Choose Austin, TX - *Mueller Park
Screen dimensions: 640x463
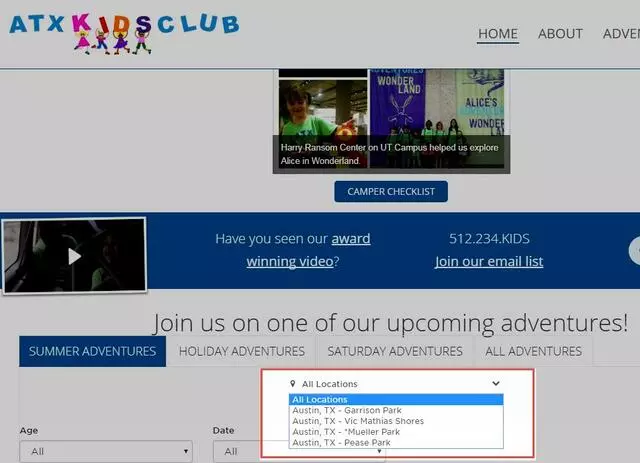[x=396, y=432]
